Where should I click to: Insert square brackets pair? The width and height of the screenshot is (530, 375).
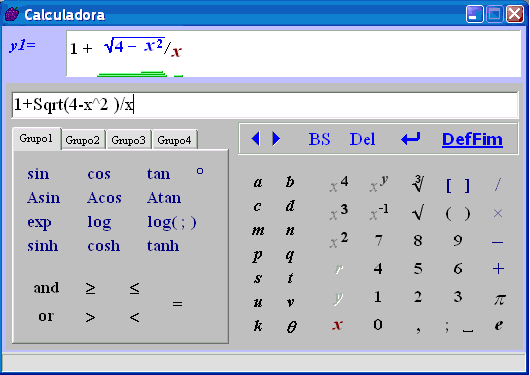pos(458,186)
